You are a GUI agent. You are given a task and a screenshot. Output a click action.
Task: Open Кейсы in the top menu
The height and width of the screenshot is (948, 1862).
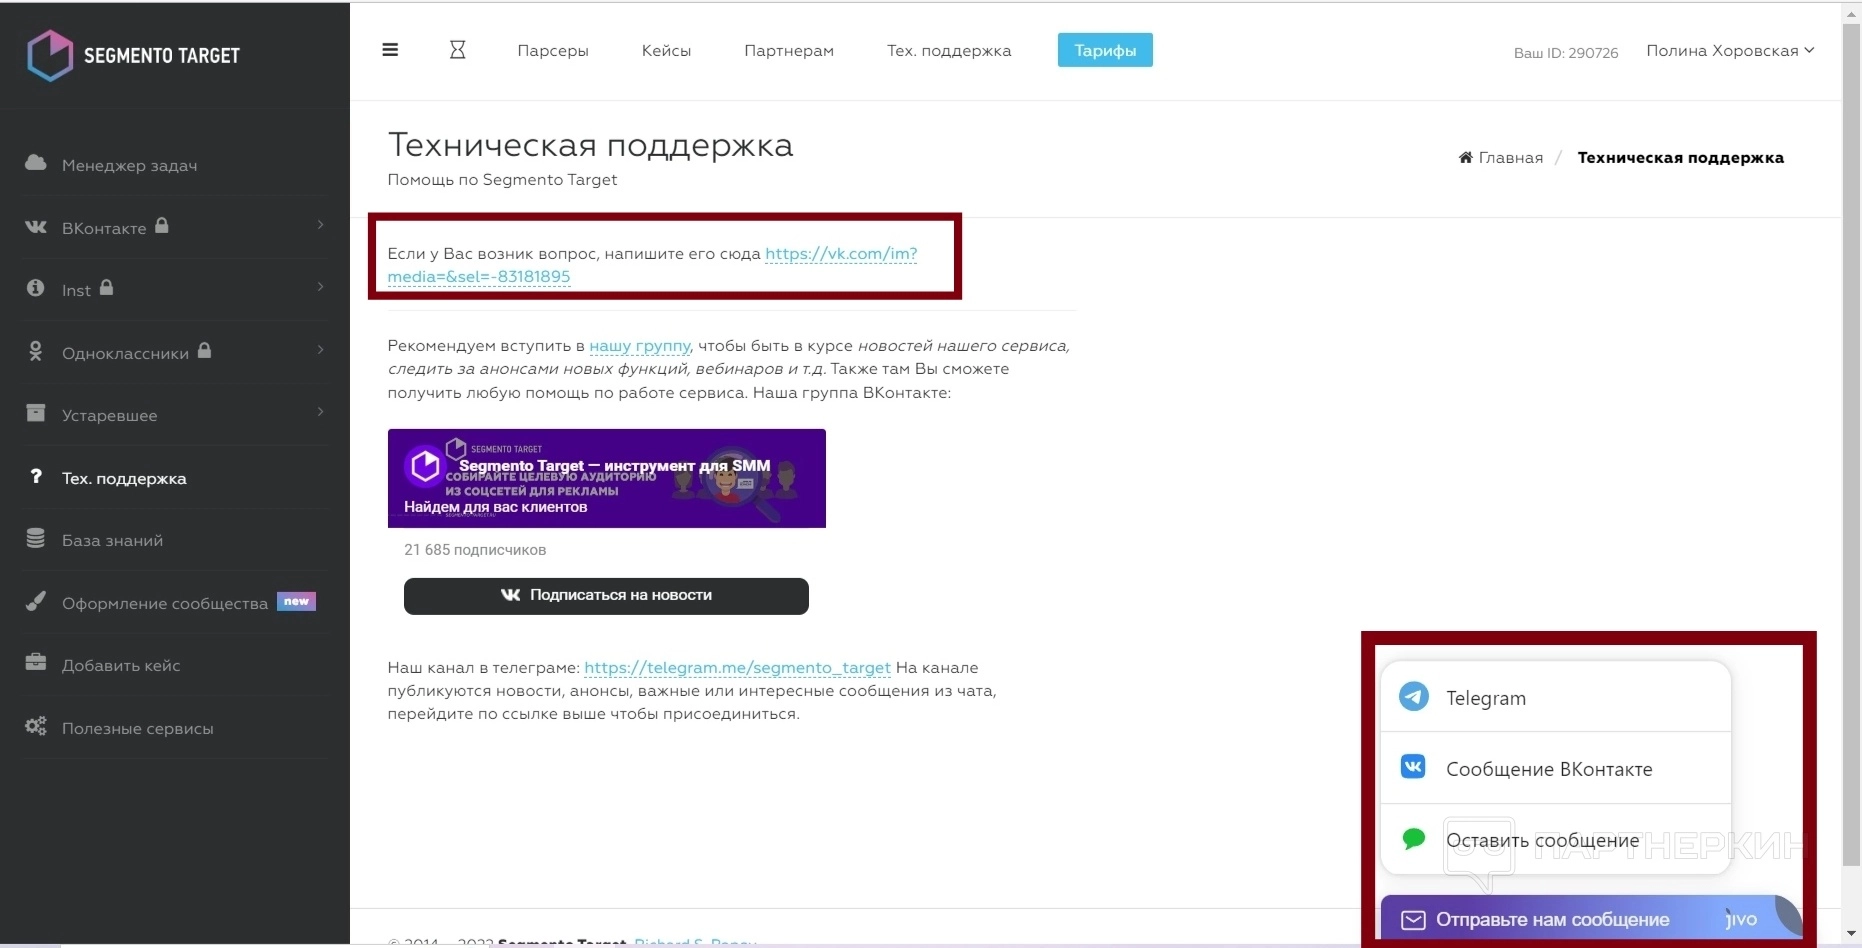click(666, 51)
